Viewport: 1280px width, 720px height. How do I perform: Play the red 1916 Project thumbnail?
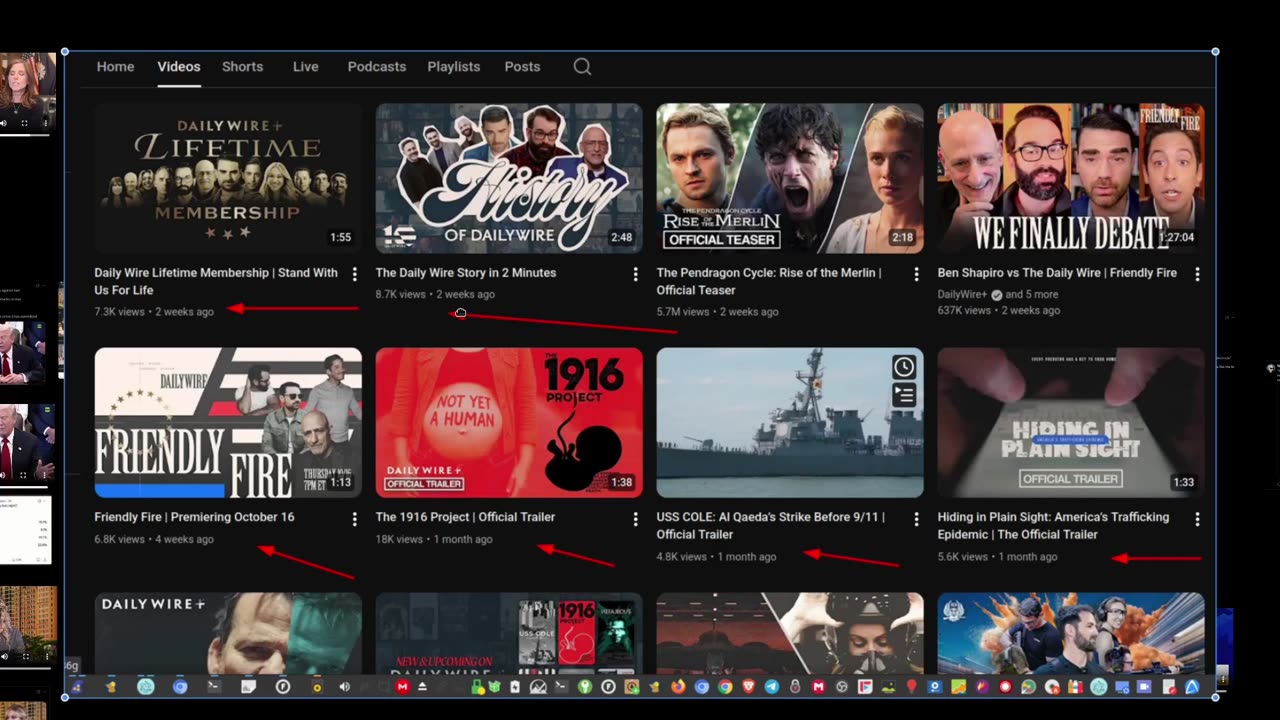click(x=509, y=422)
